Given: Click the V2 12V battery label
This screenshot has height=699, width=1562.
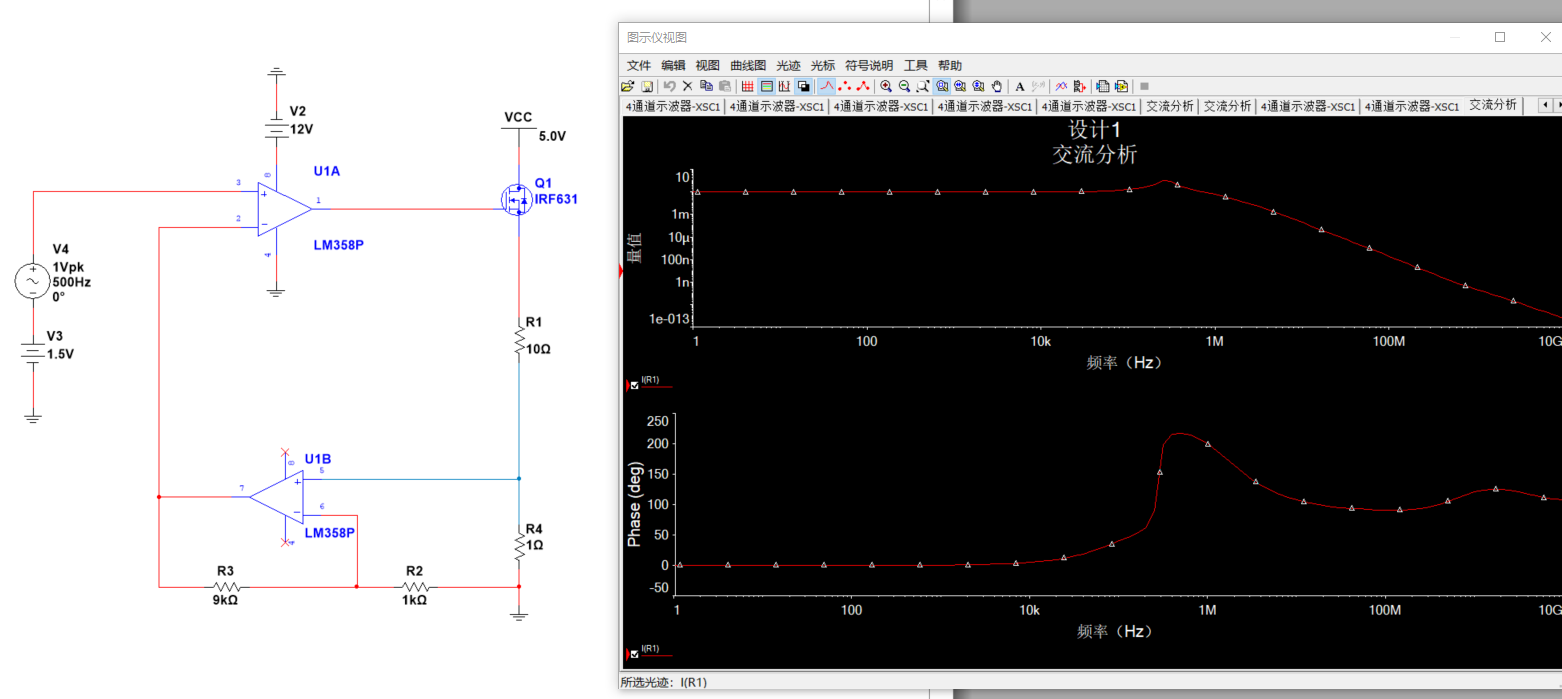Looking at the screenshot, I should [x=301, y=120].
